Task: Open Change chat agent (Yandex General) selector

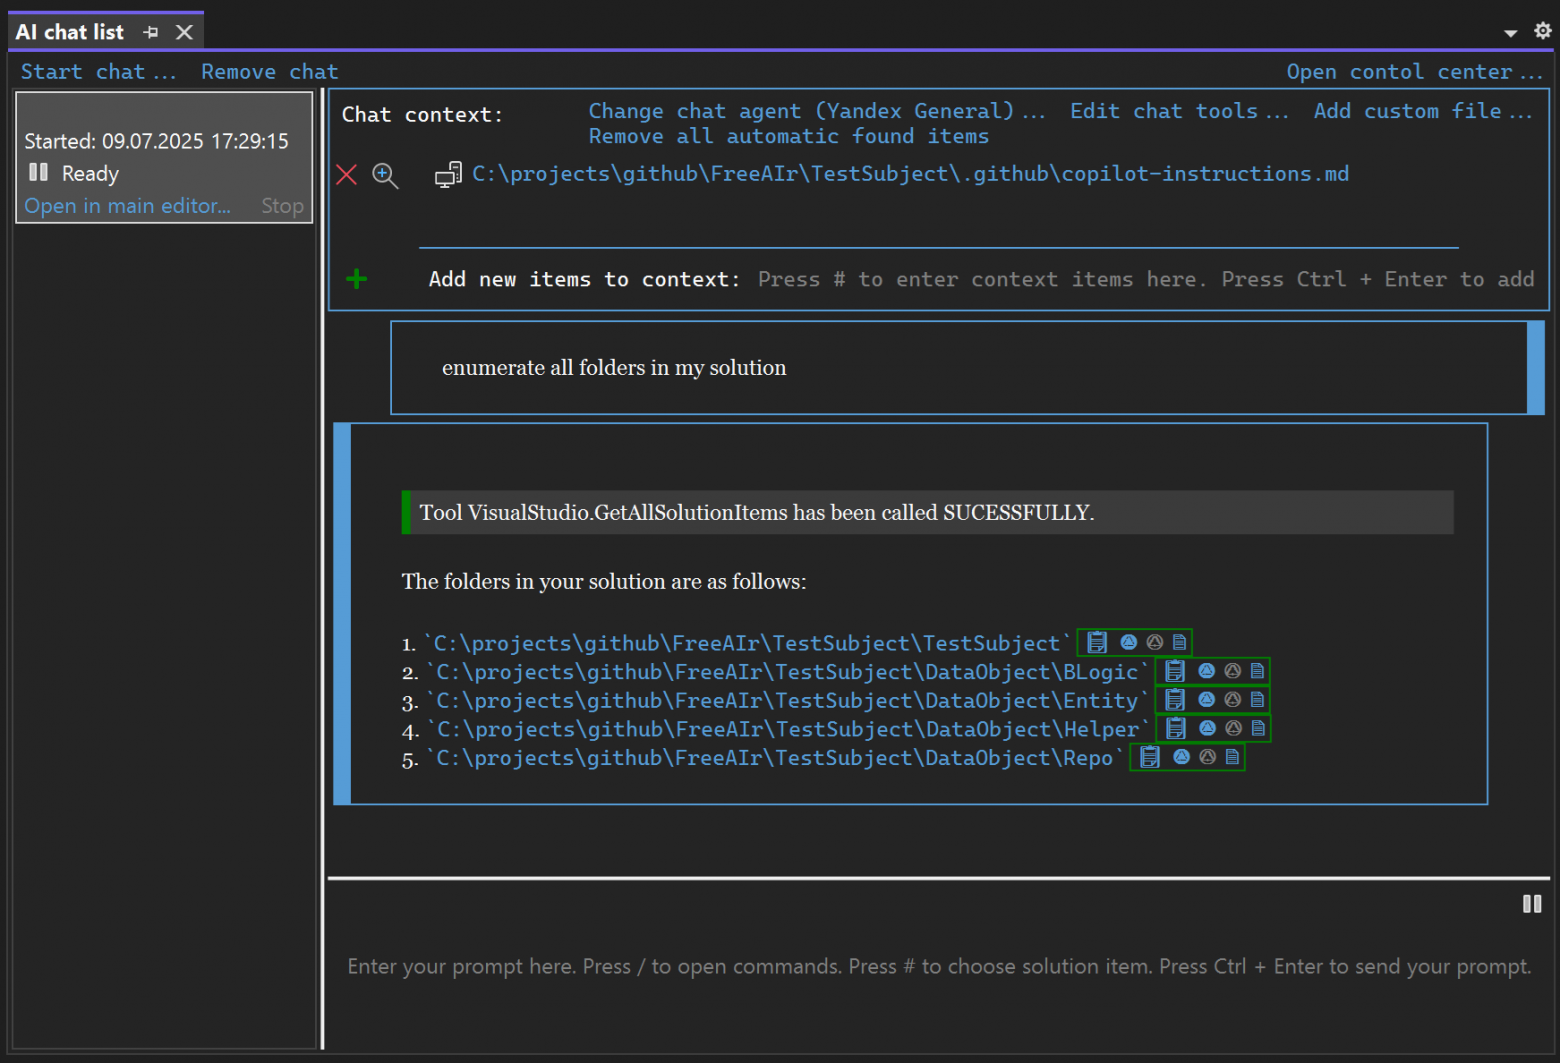Action: [816, 111]
